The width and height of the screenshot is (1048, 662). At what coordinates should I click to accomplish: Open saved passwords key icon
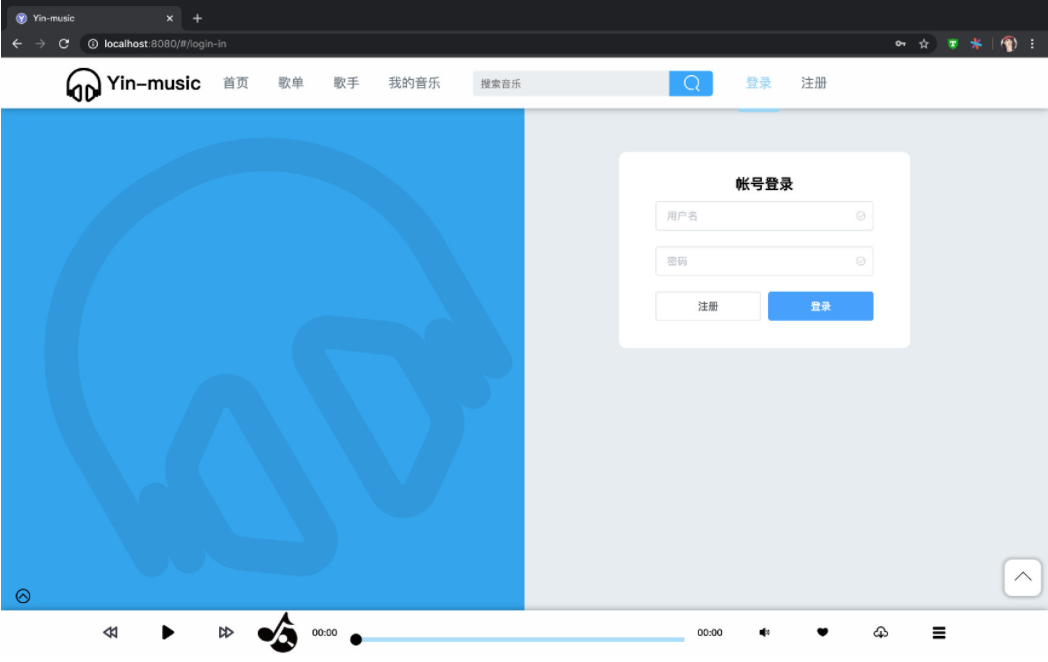click(901, 43)
